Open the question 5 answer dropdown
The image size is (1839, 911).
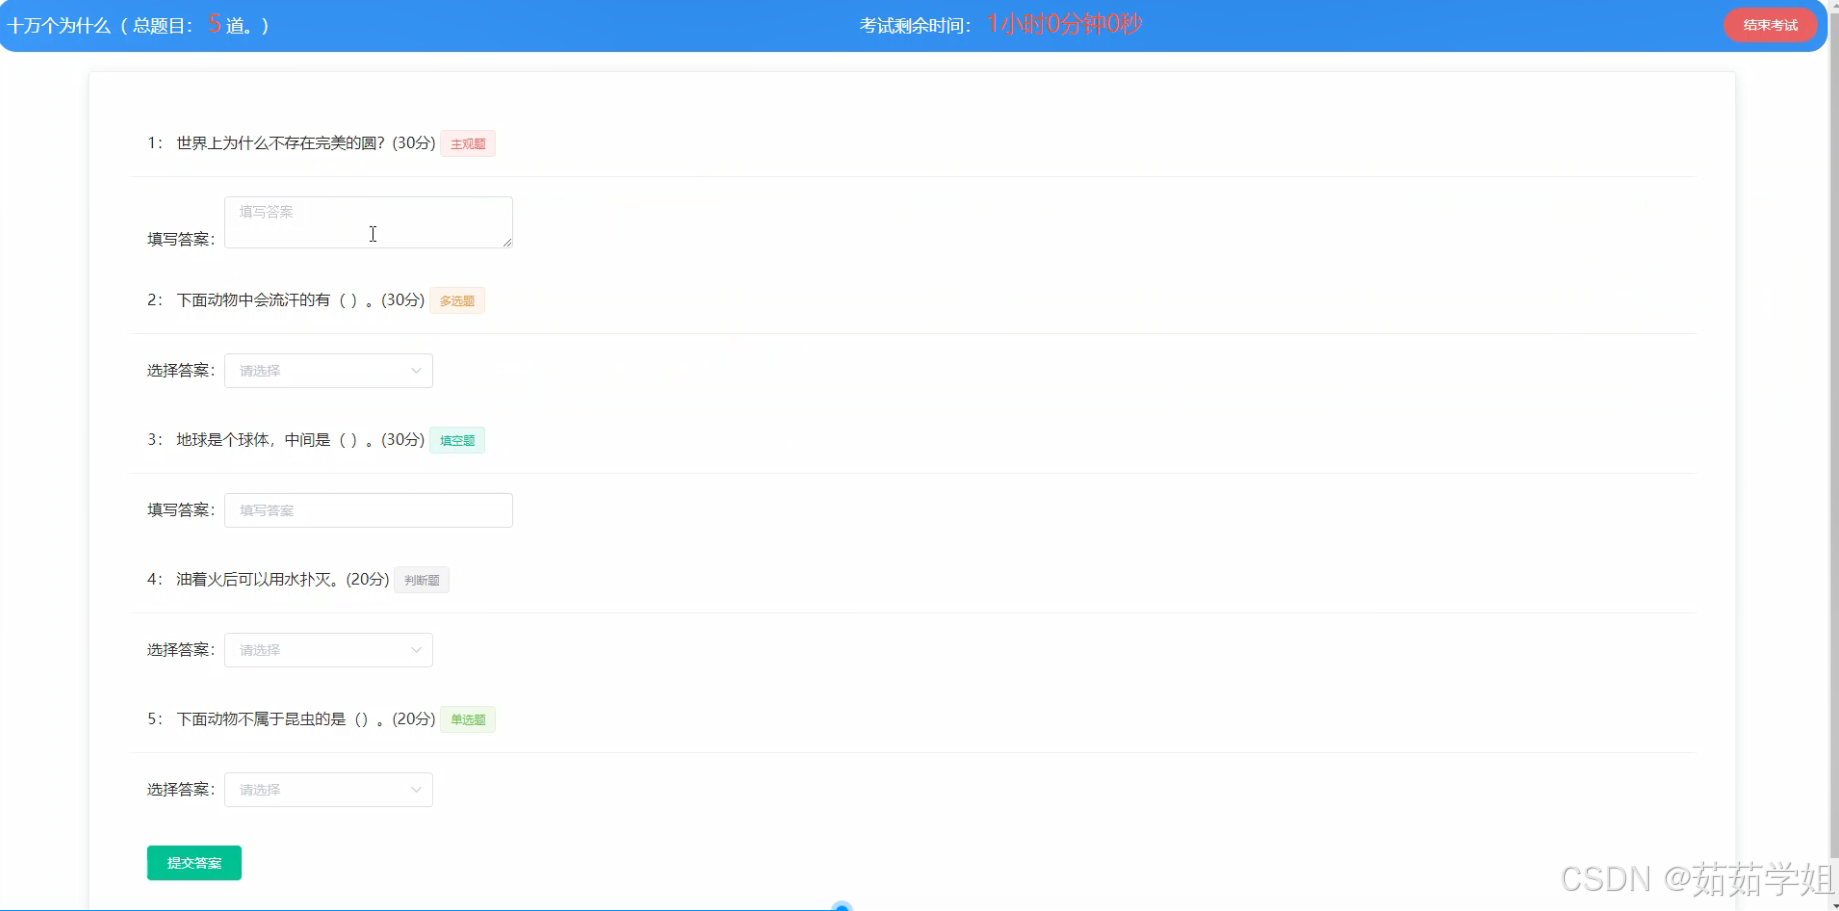point(328,790)
